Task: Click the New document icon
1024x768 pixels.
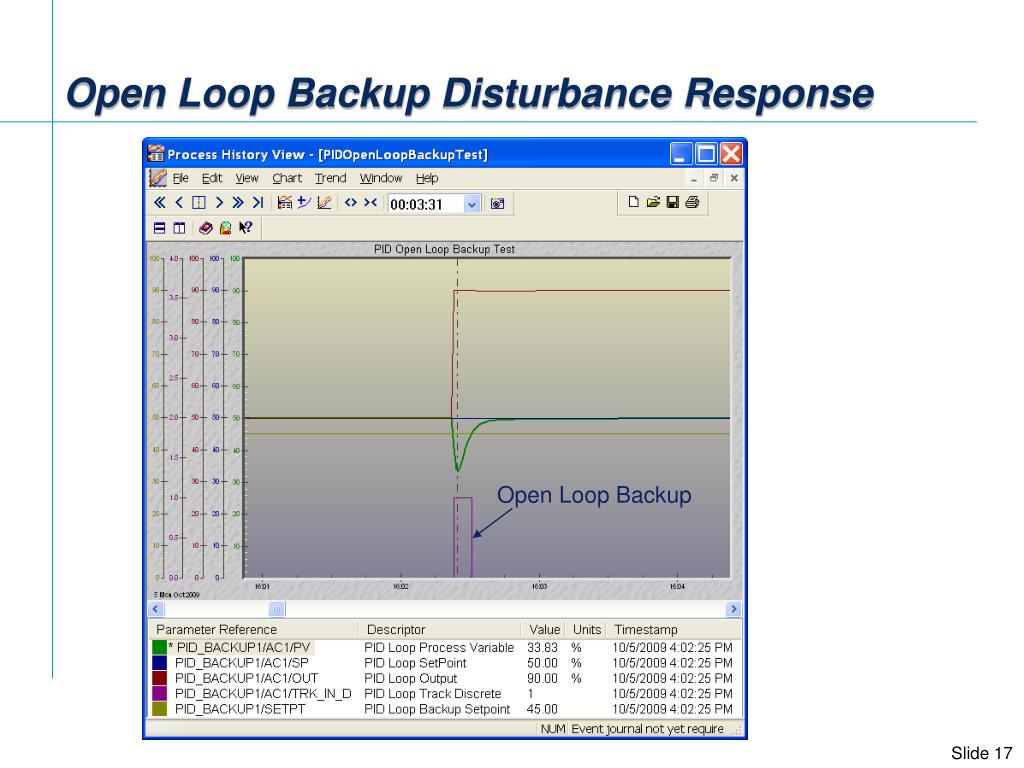Action: (633, 202)
